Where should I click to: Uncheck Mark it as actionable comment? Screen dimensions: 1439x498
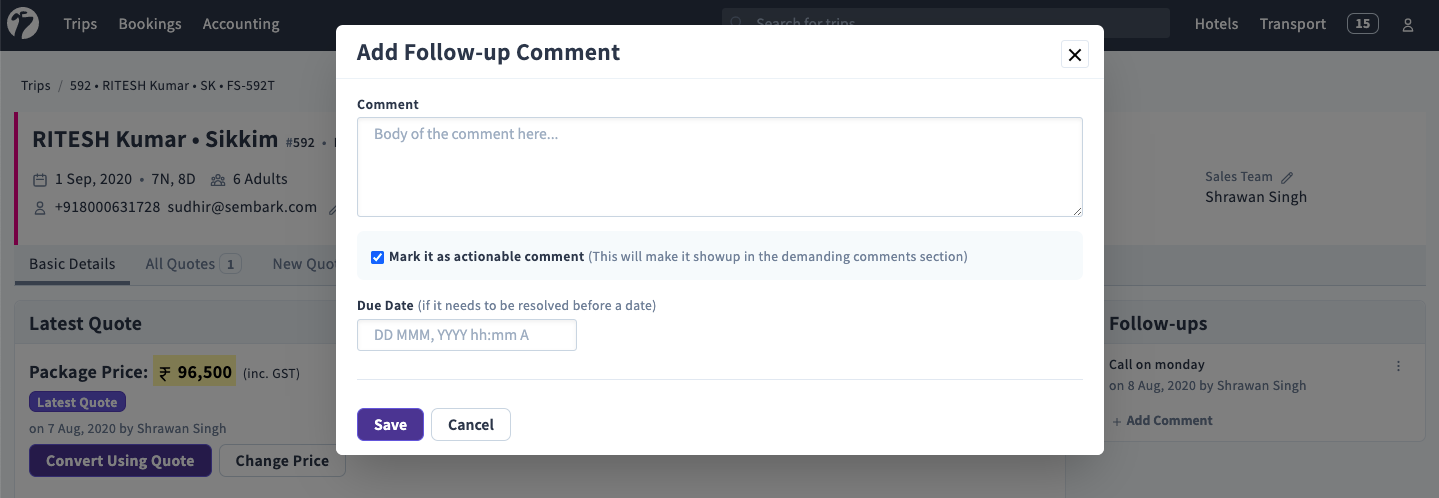[x=377, y=257]
